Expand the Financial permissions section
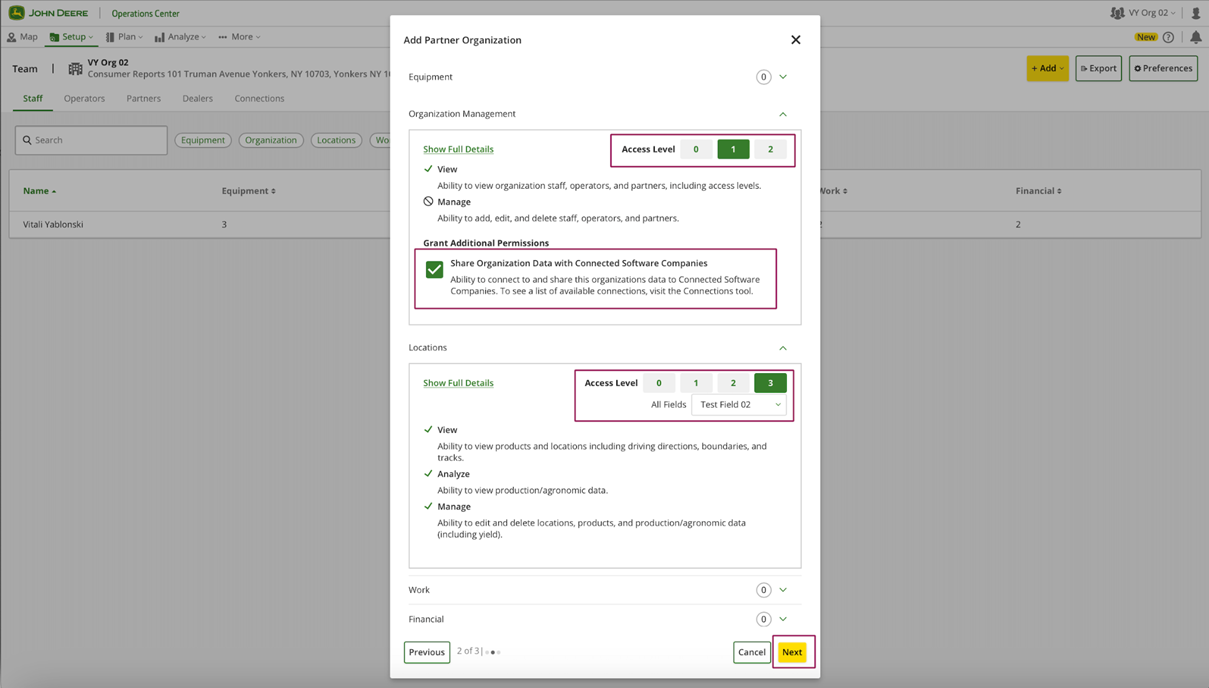1209x688 pixels. tap(783, 619)
